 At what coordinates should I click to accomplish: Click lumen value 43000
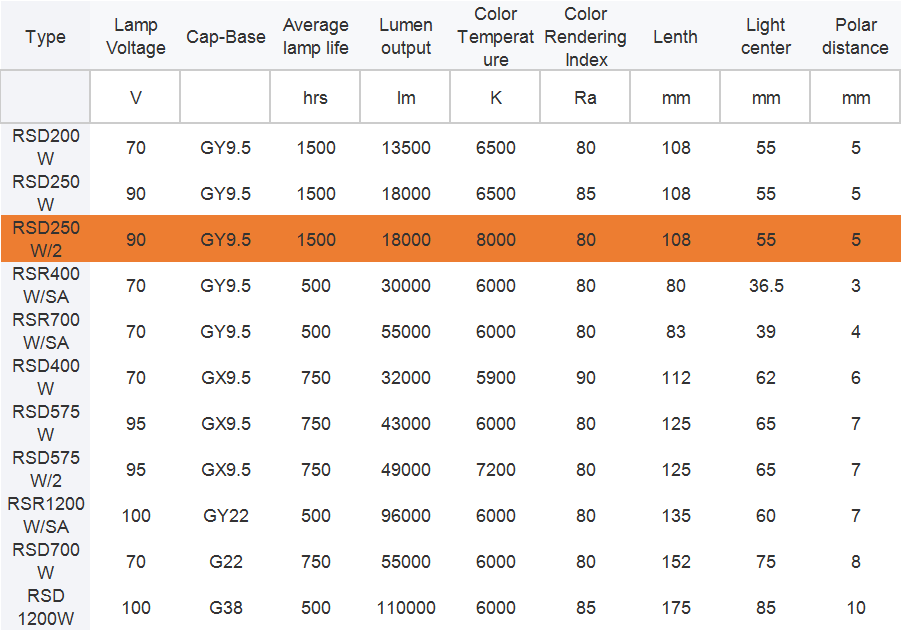[406, 424]
